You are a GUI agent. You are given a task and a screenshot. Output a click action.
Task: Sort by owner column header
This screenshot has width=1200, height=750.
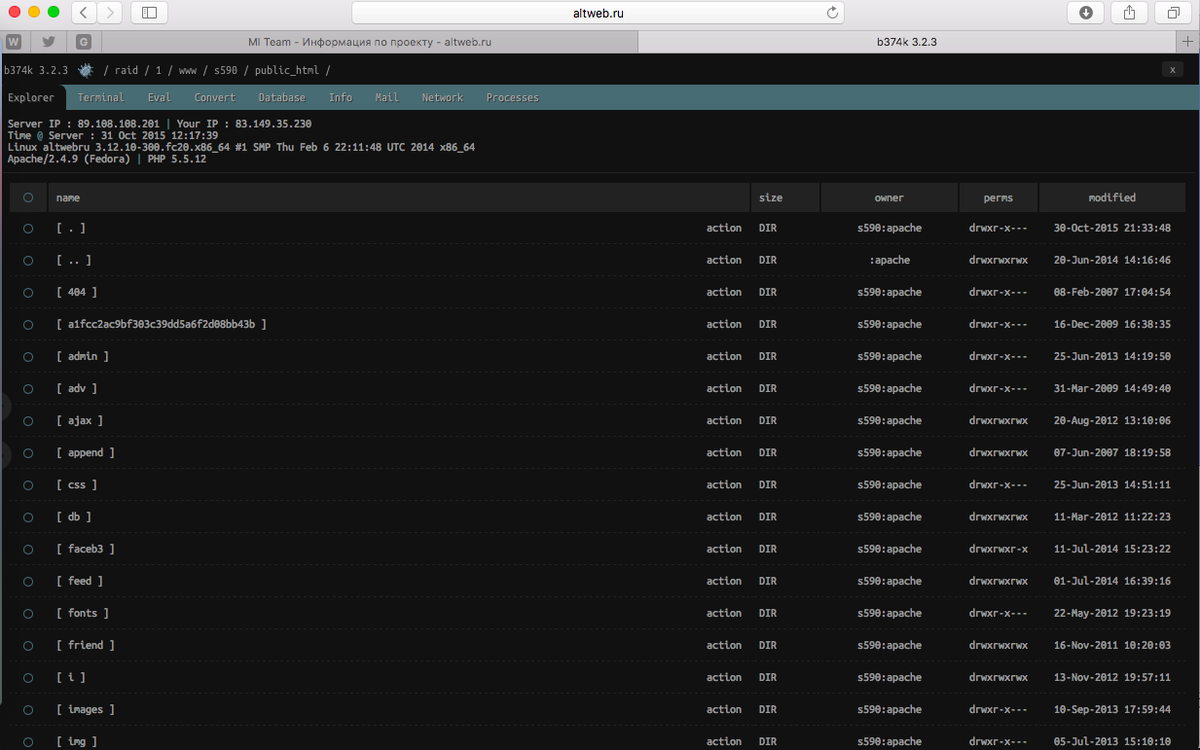coord(889,198)
